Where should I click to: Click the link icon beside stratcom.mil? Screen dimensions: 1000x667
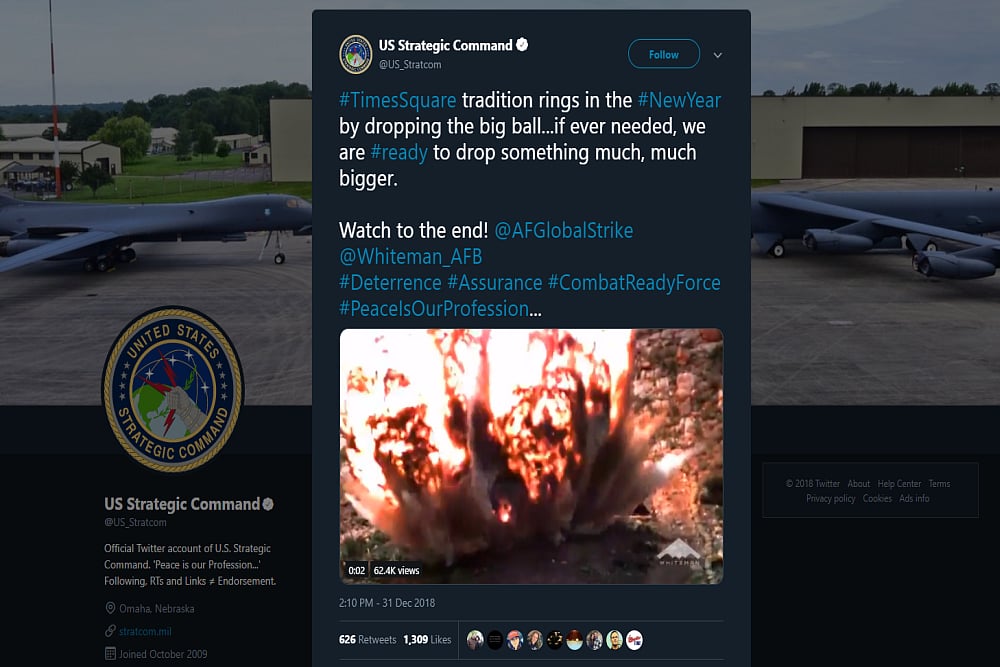point(110,631)
